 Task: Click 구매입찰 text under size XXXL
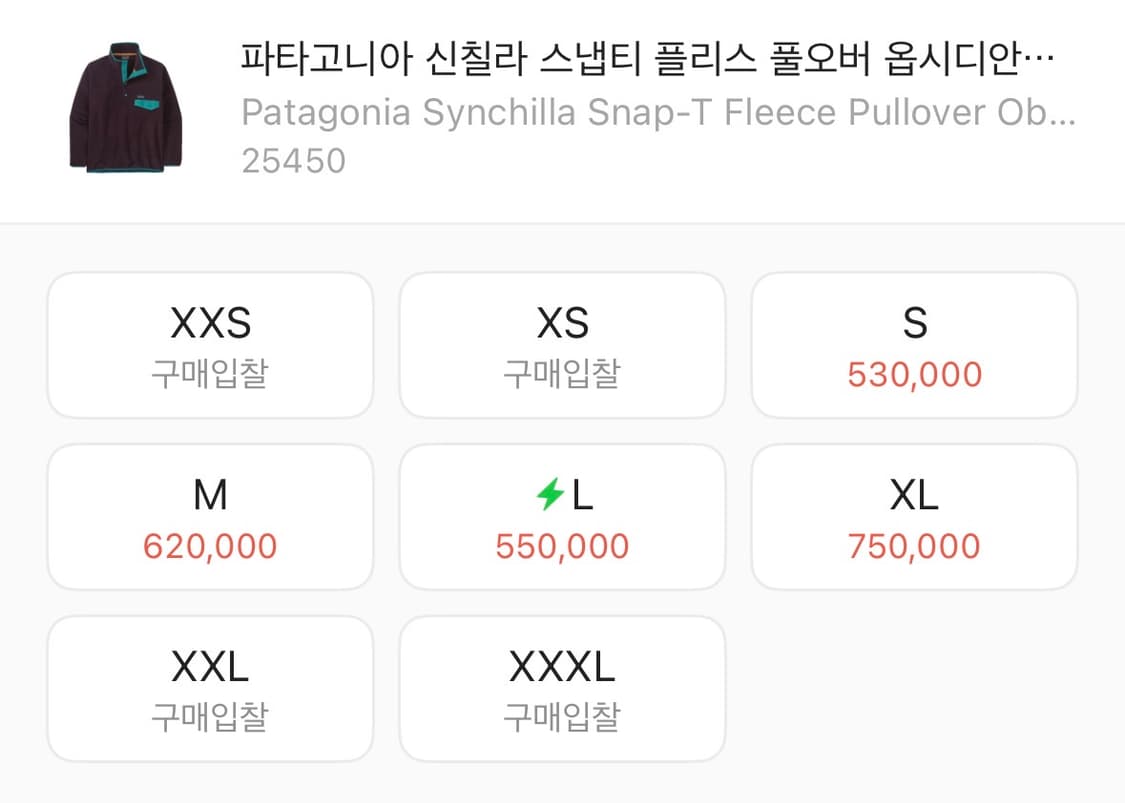click(563, 717)
